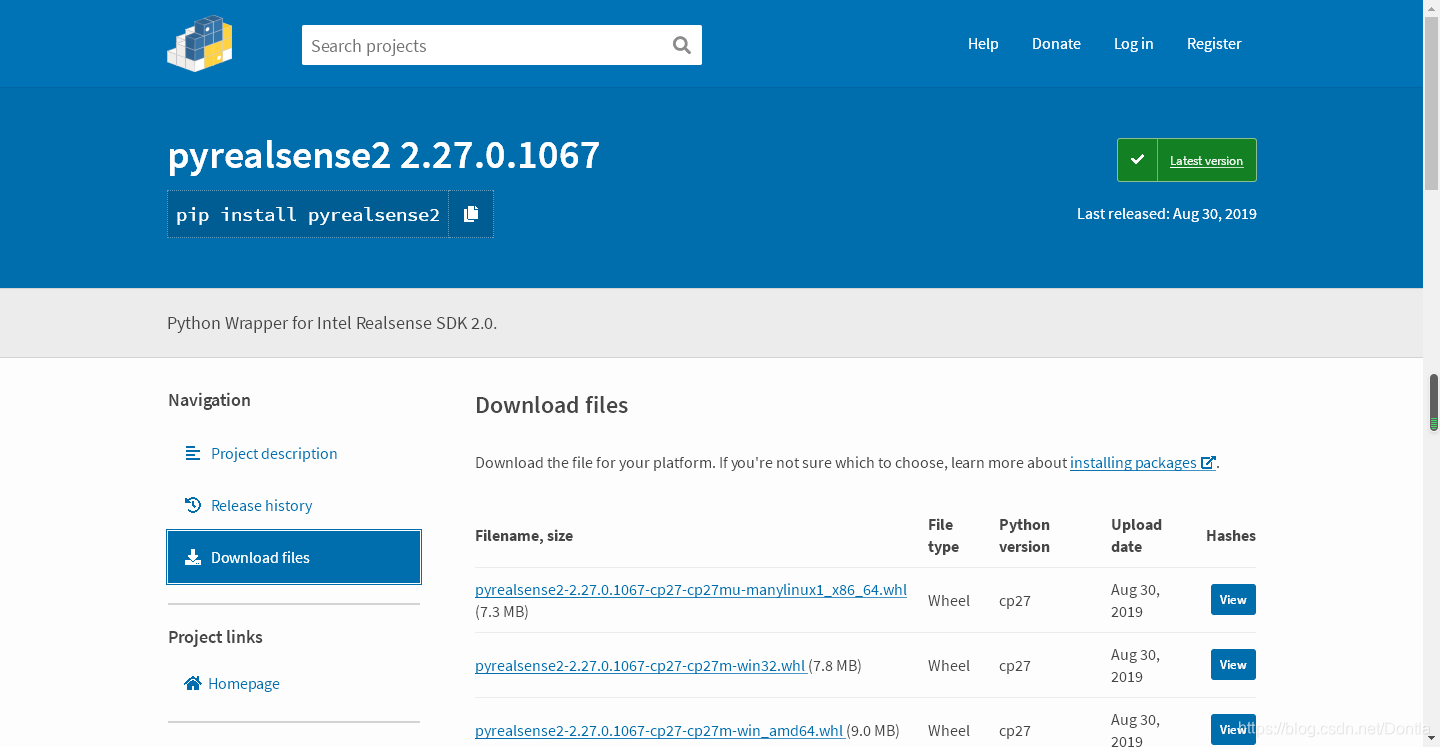Download the cp27mu manylinux1_x86_64 wheel
This screenshot has height=747, width=1440.
[691, 589]
